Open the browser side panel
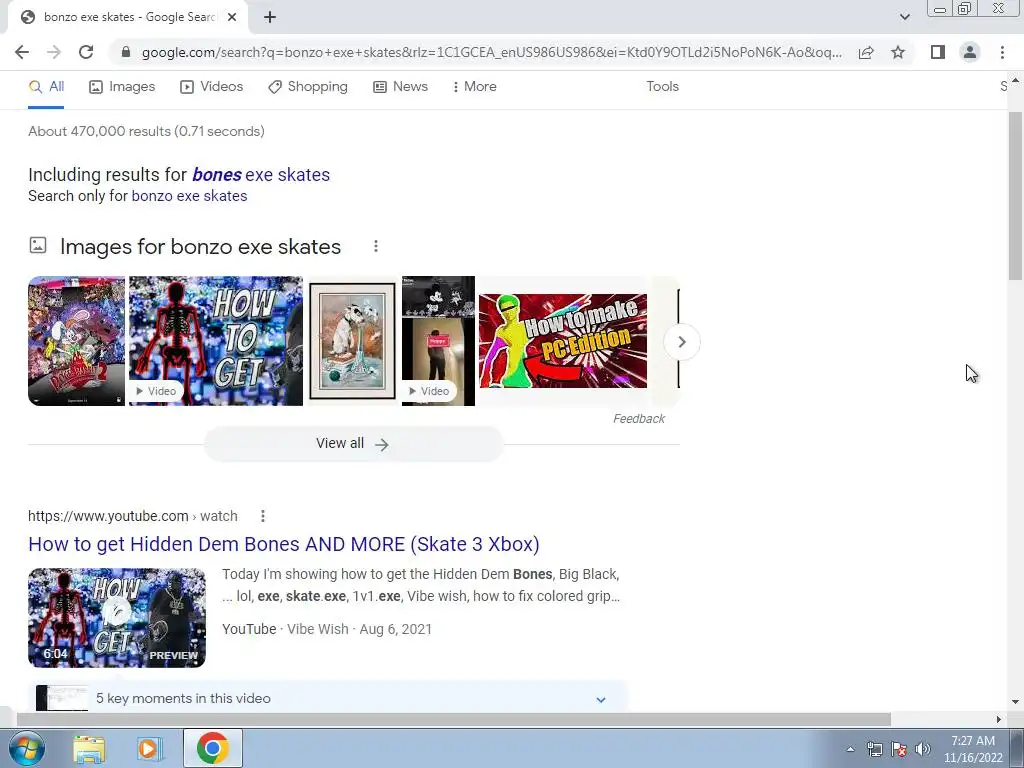The image size is (1024, 768). point(938,52)
